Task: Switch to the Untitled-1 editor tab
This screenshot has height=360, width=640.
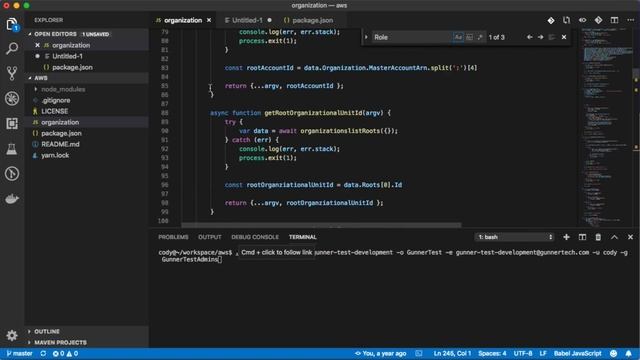Action: tap(248, 20)
